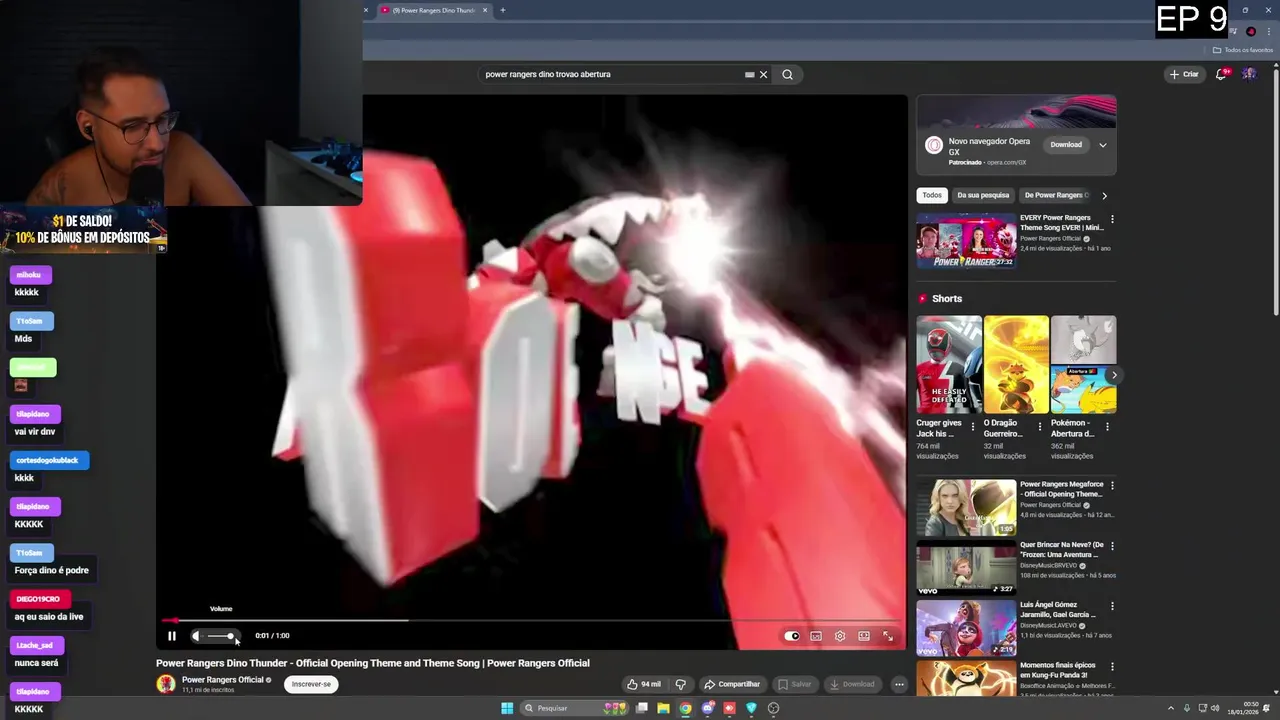1280x720 pixels.
Task: Open options for Pokémon Abertura short
Action: click(x=1107, y=427)
